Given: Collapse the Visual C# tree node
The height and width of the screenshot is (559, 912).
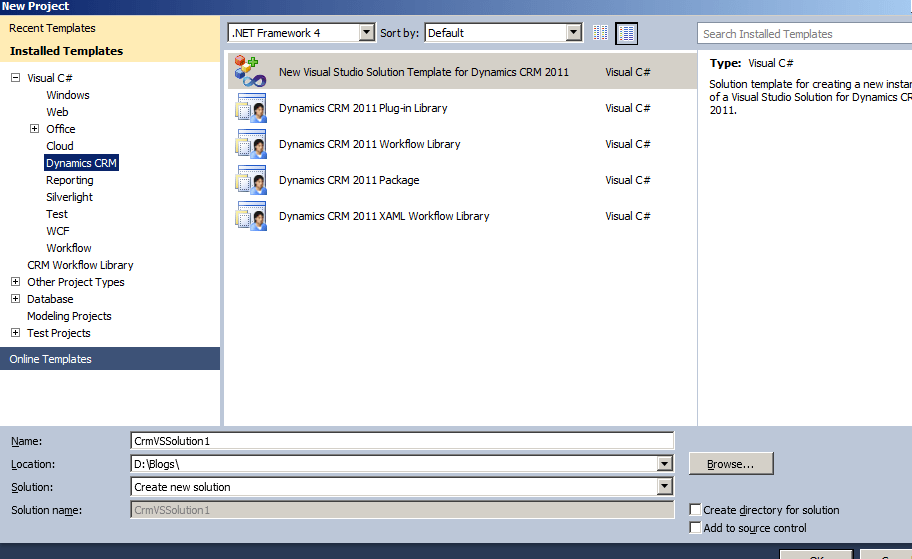Looking at the screenshot, I should tap(16, 77).
